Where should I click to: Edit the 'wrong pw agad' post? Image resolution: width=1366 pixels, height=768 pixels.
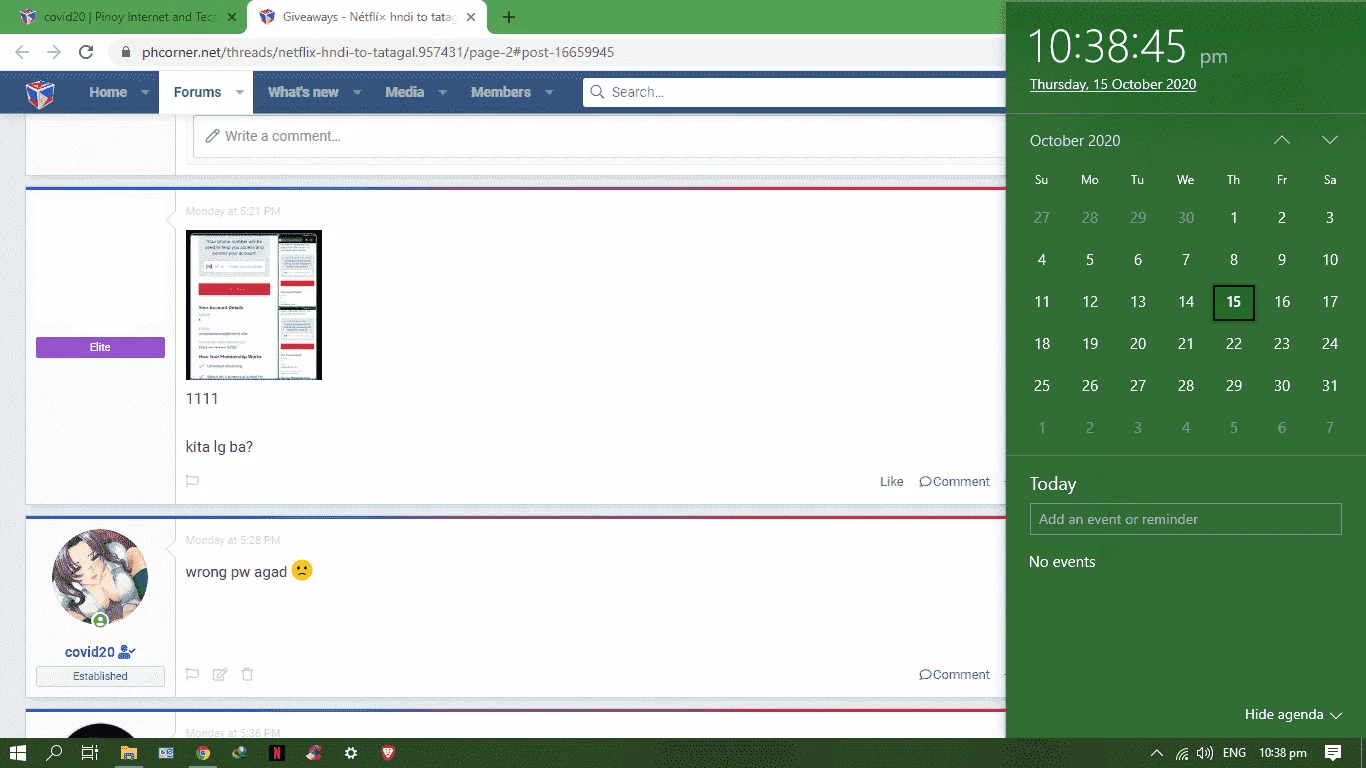220,674
